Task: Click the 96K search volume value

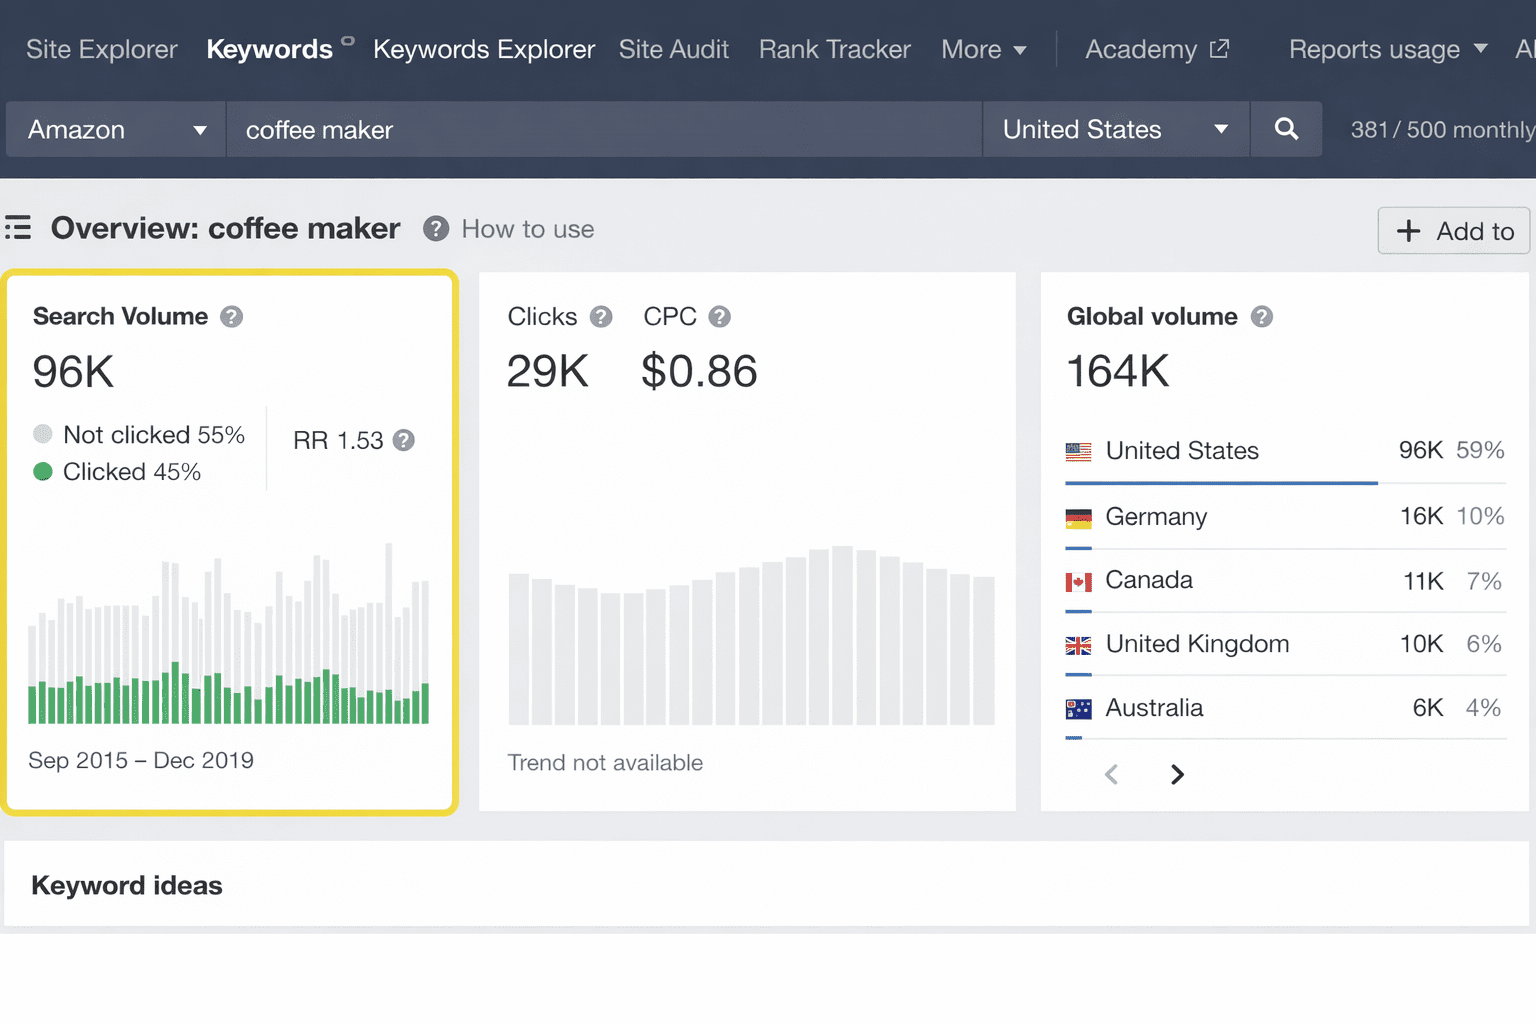Action: point(73,372)
